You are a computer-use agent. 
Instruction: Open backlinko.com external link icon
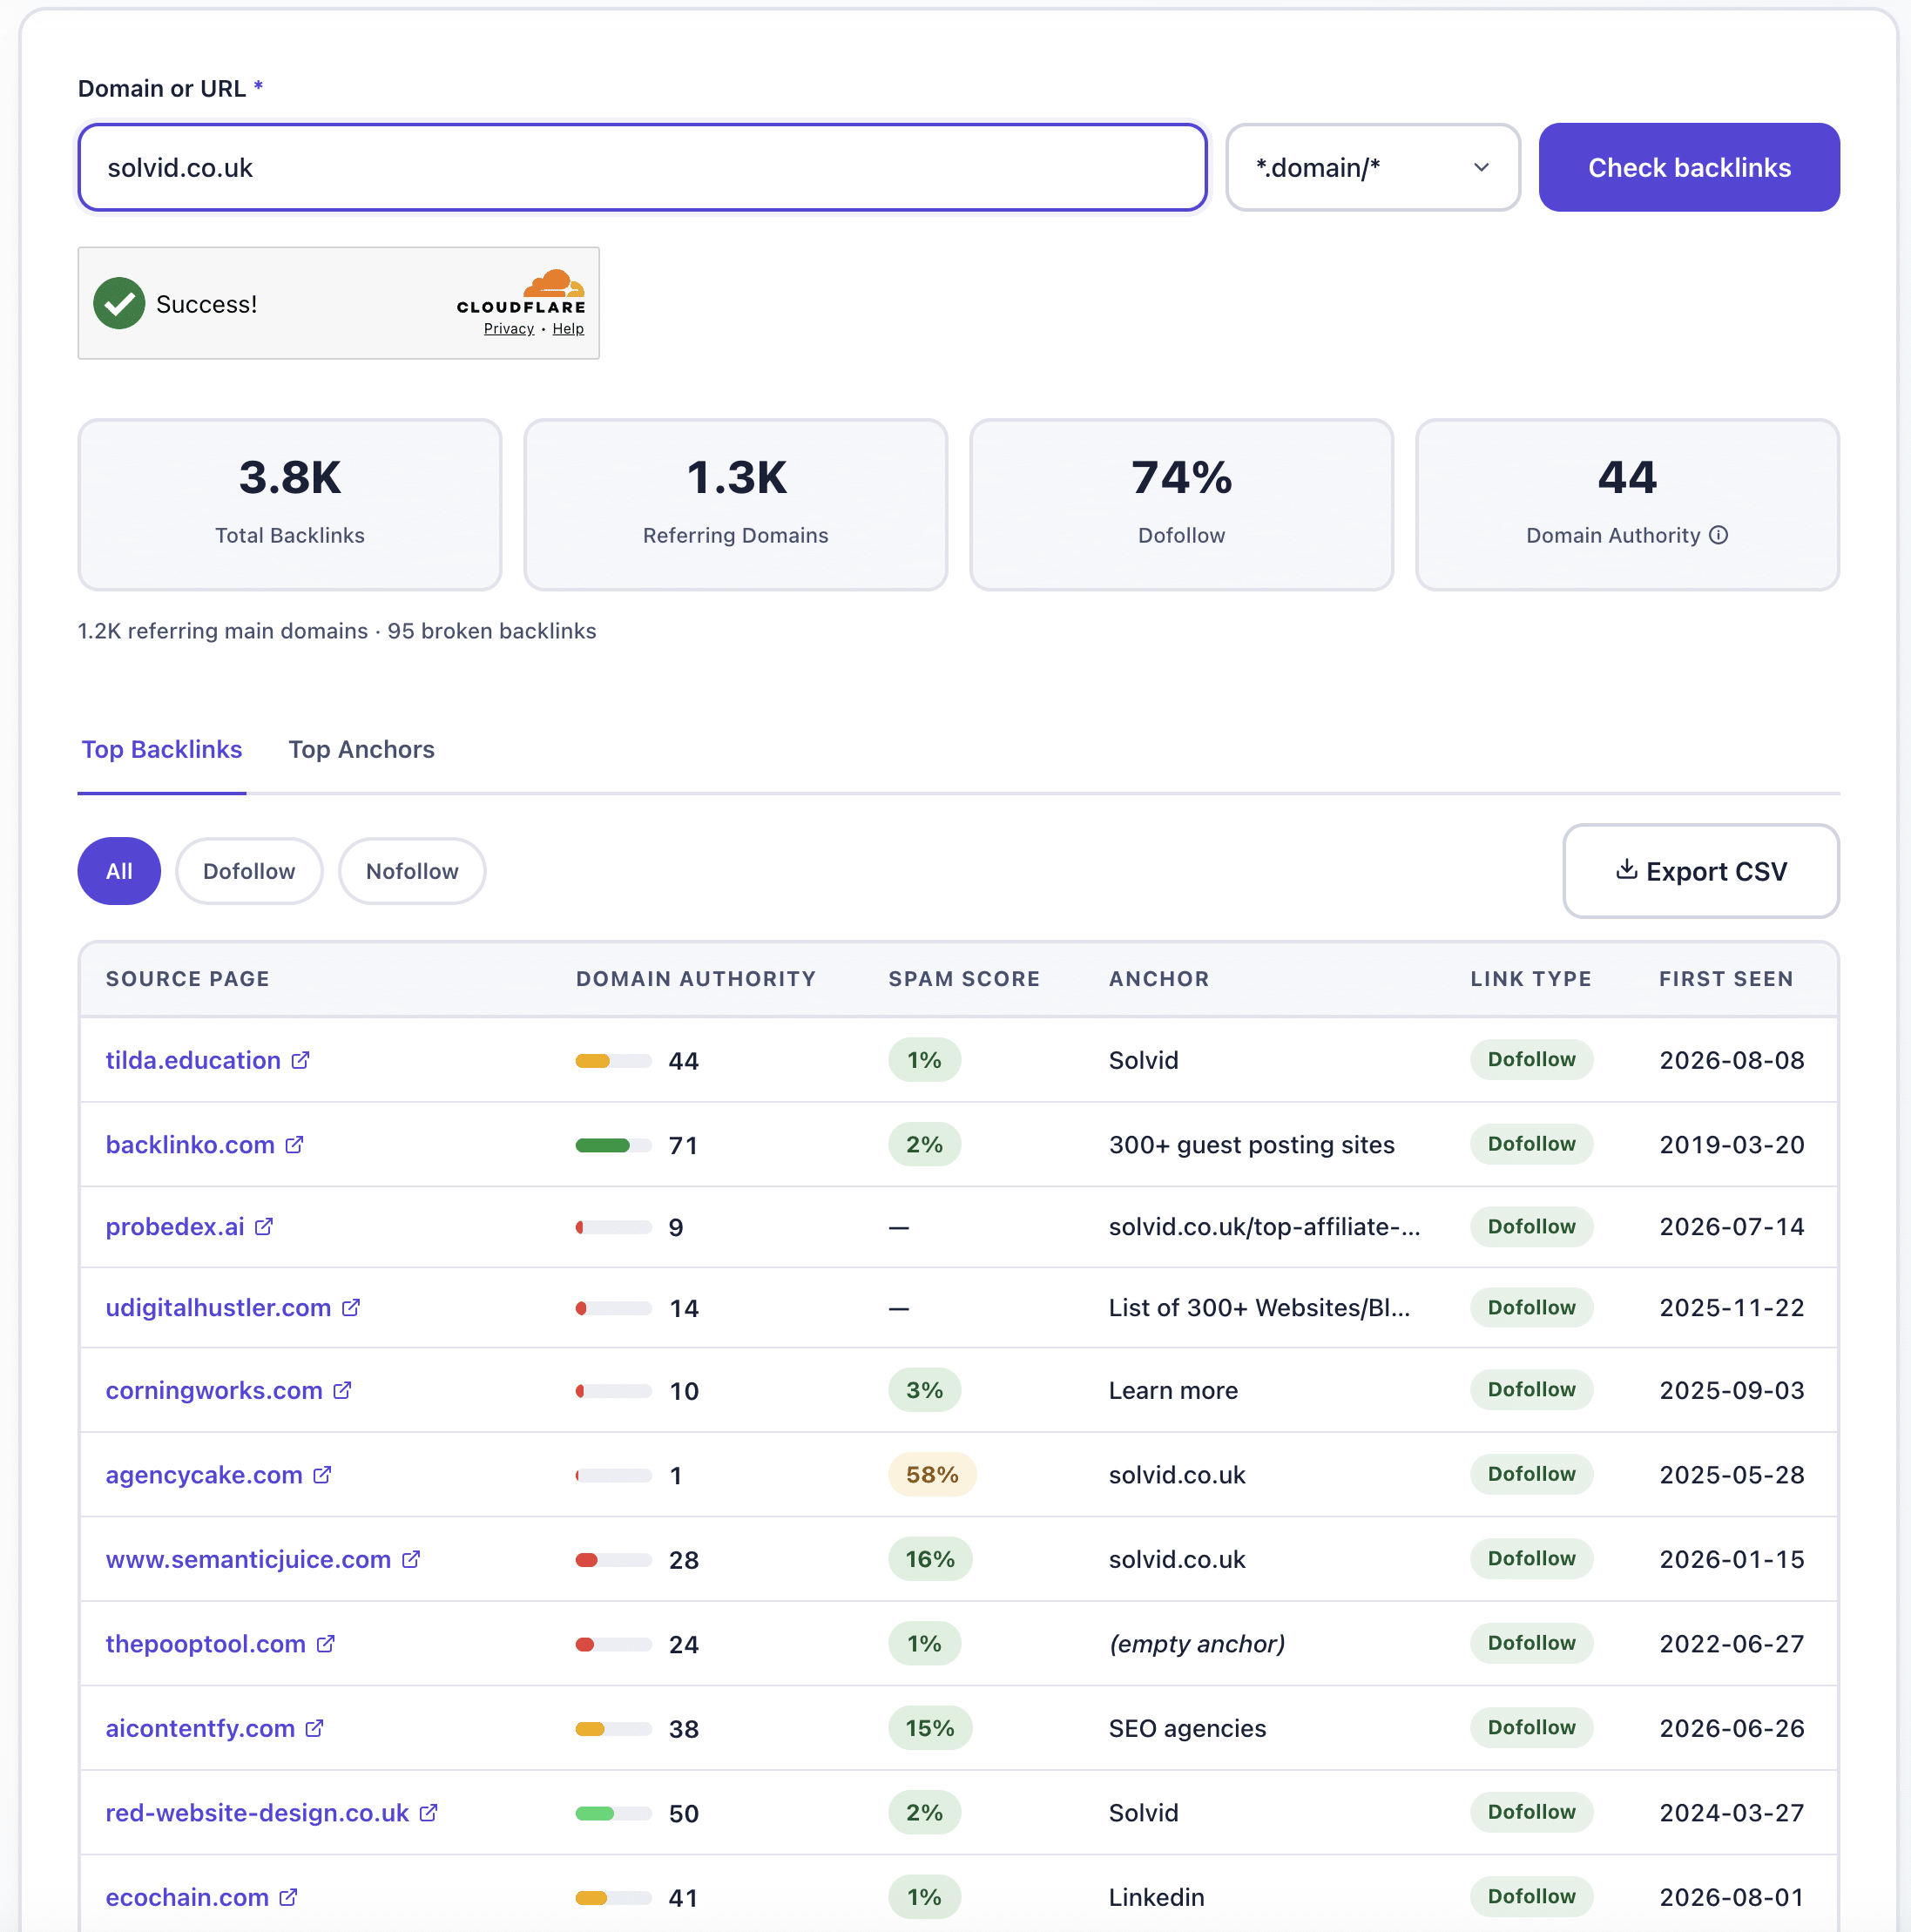[294, 1144]
